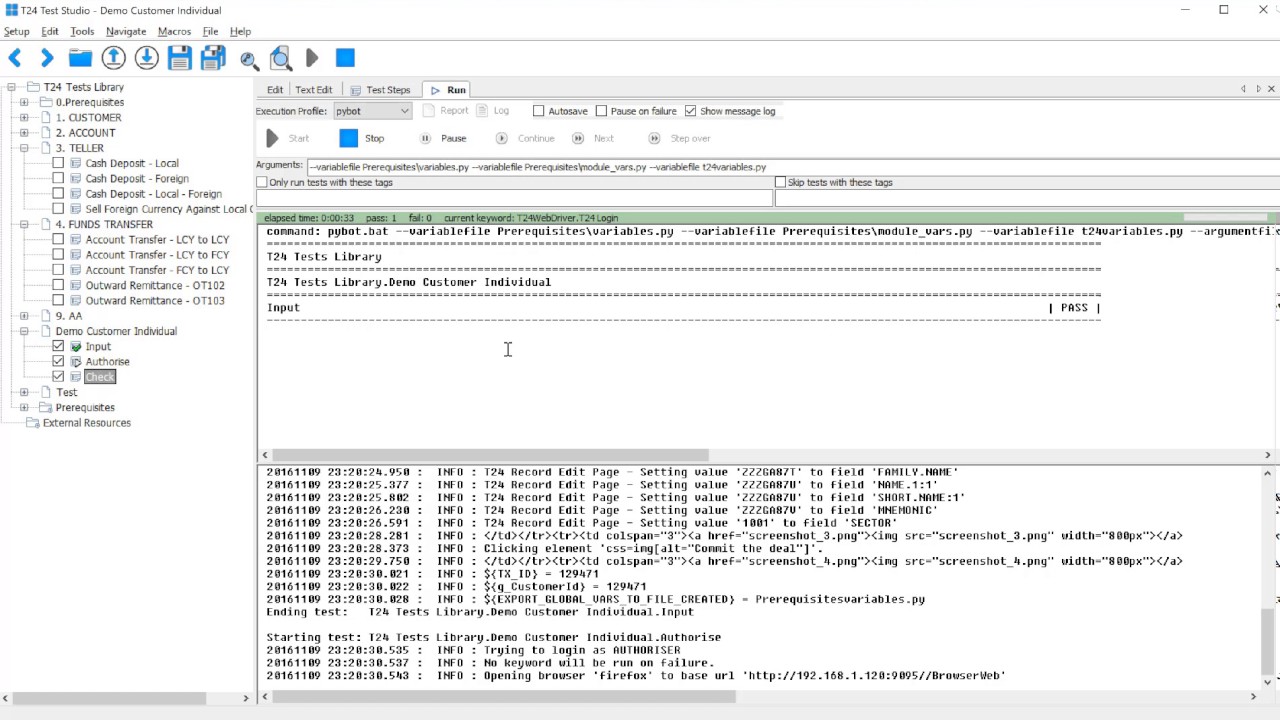Click the Cash Deposit - Local test icon
Image resolution: width=1280 pixels, height=720 pixels.
76,163
